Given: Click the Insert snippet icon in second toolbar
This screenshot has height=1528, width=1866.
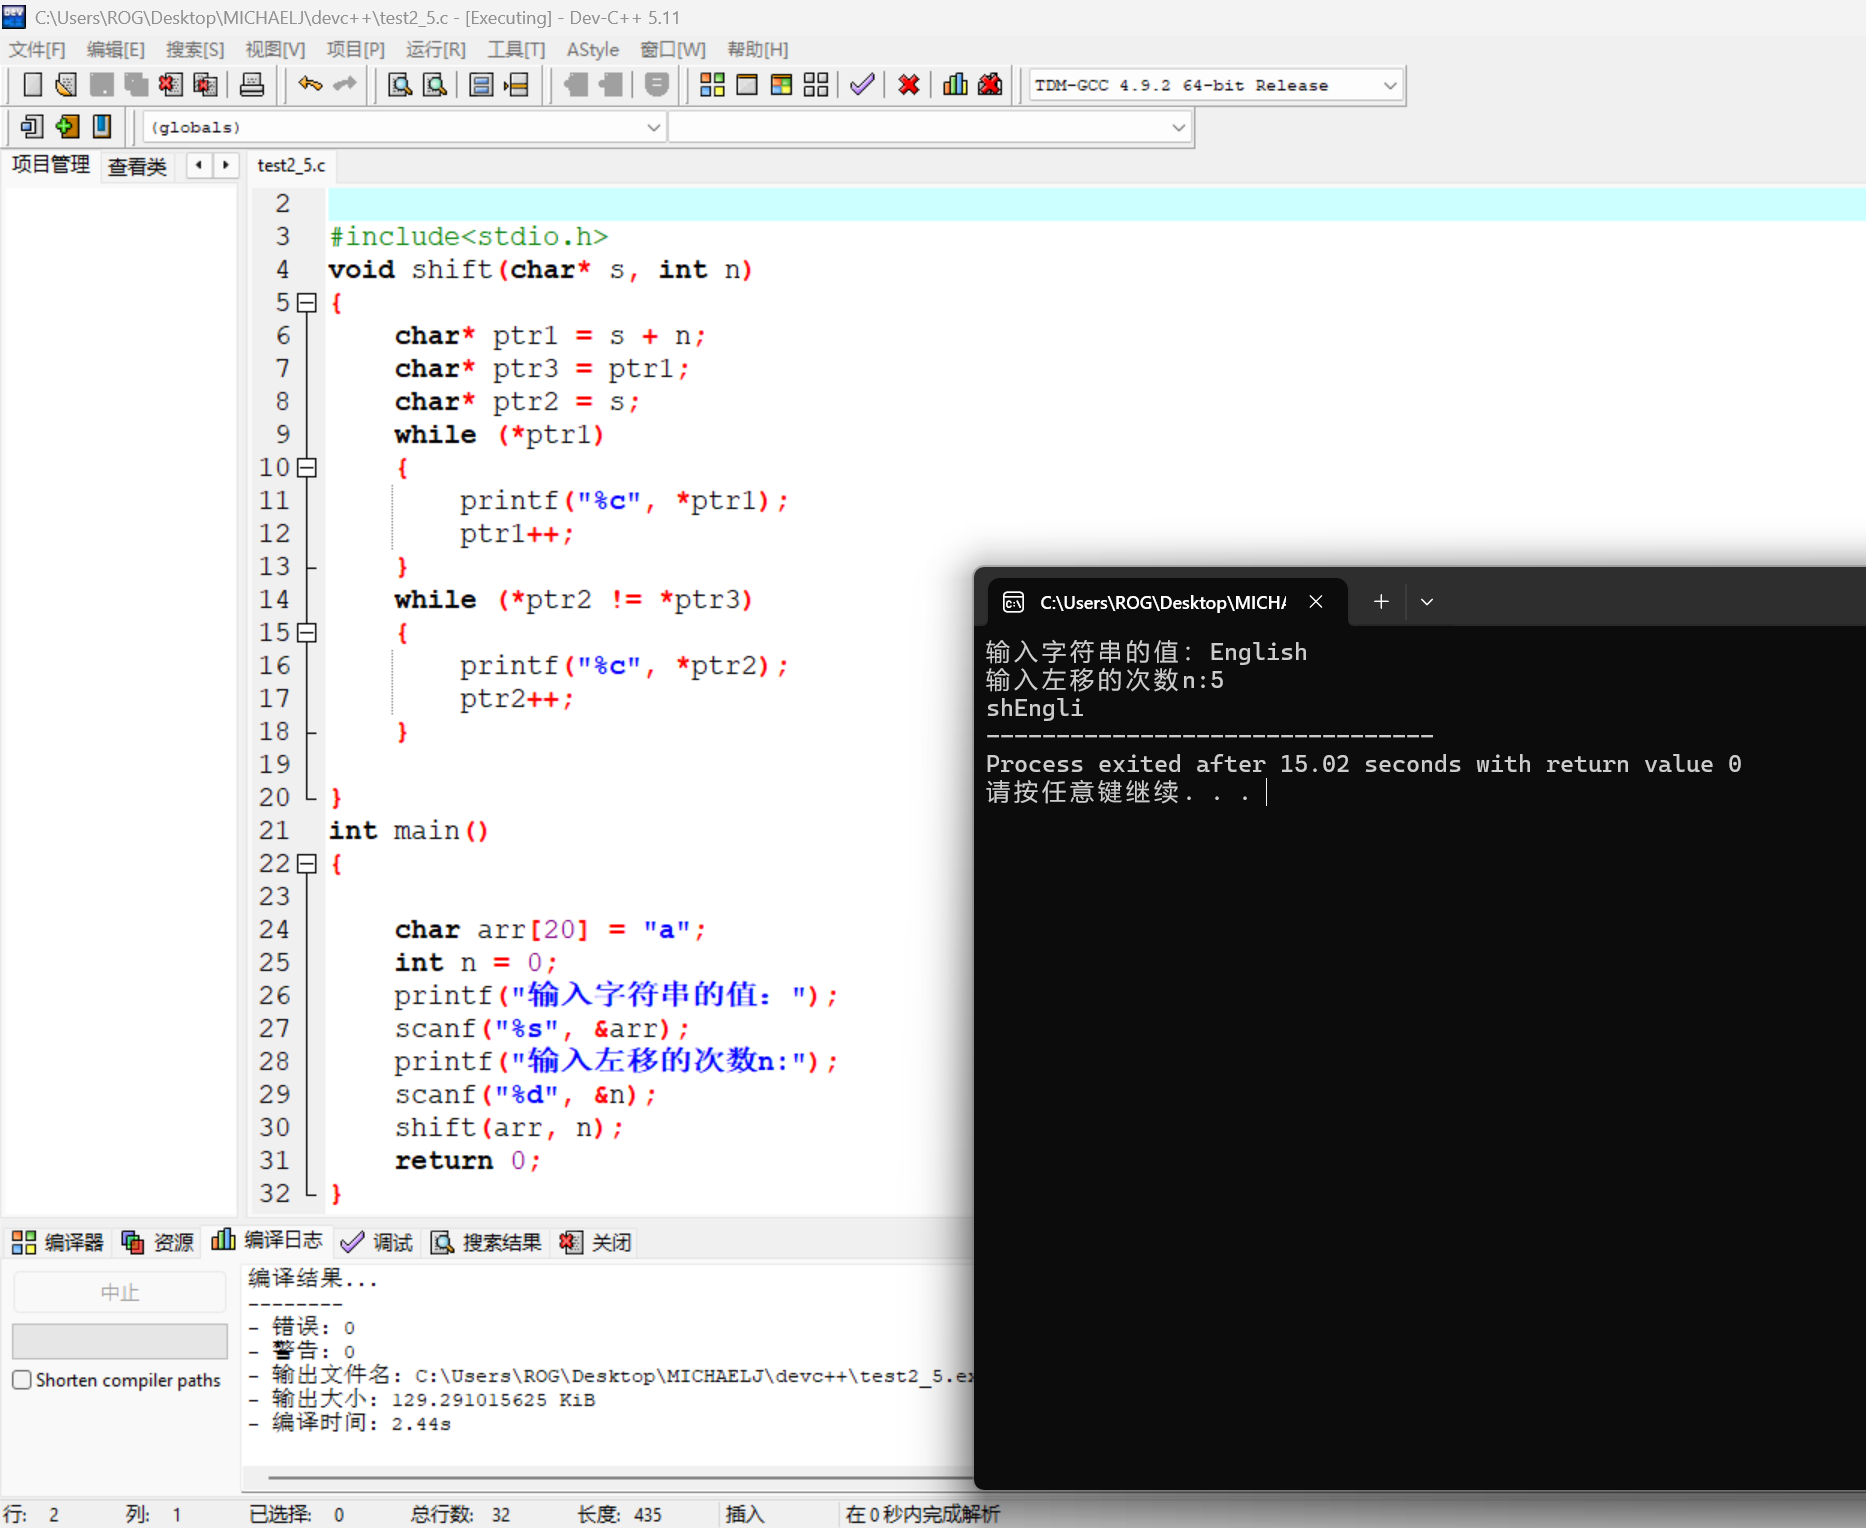Looking at the screenshot, I should [x=32, y=127].
